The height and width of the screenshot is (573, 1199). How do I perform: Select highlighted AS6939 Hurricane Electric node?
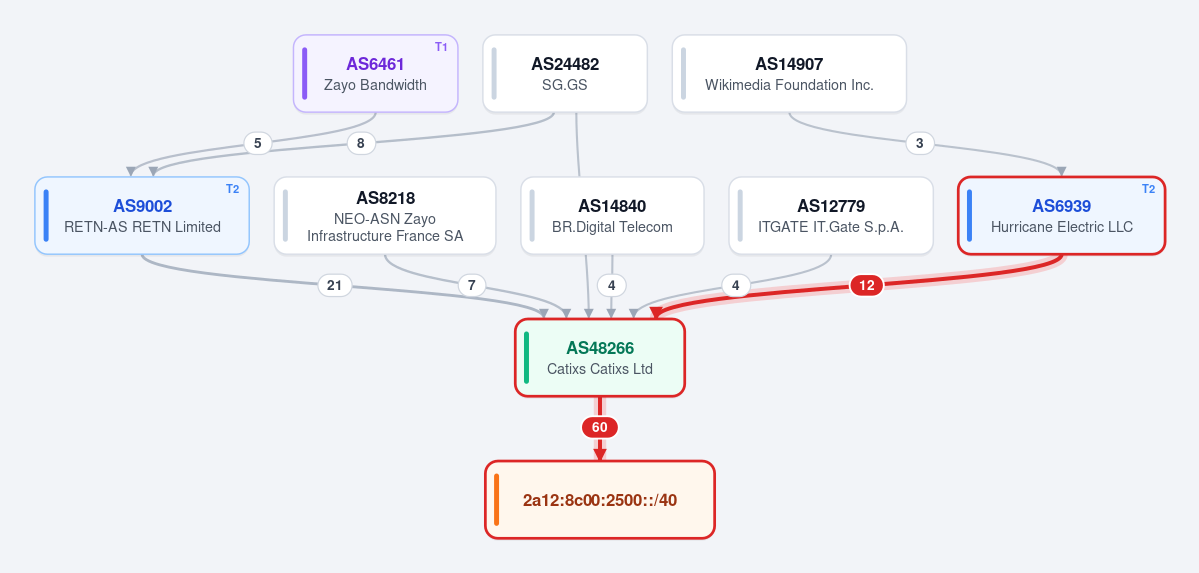[1062, 216]
